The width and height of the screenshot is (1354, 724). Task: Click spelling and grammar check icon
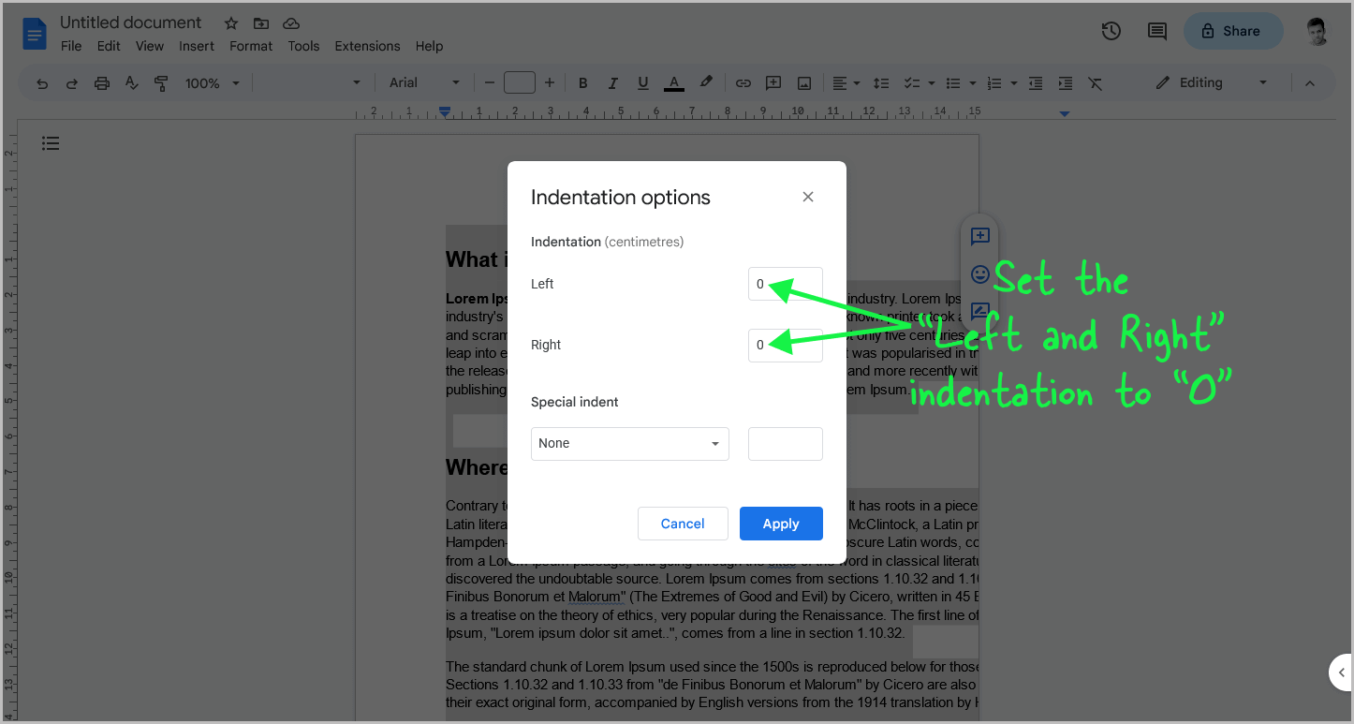[x=131, y=83]
